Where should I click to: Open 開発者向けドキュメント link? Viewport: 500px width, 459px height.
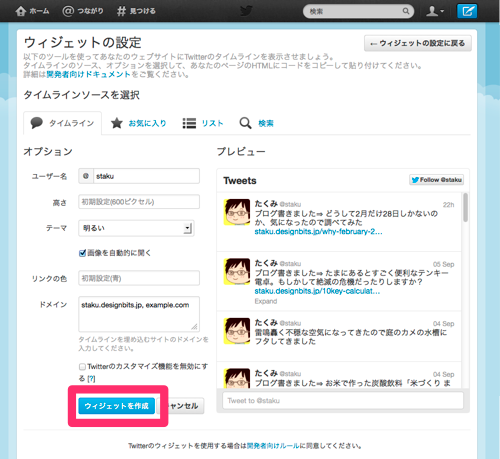(x=88, y=74)
